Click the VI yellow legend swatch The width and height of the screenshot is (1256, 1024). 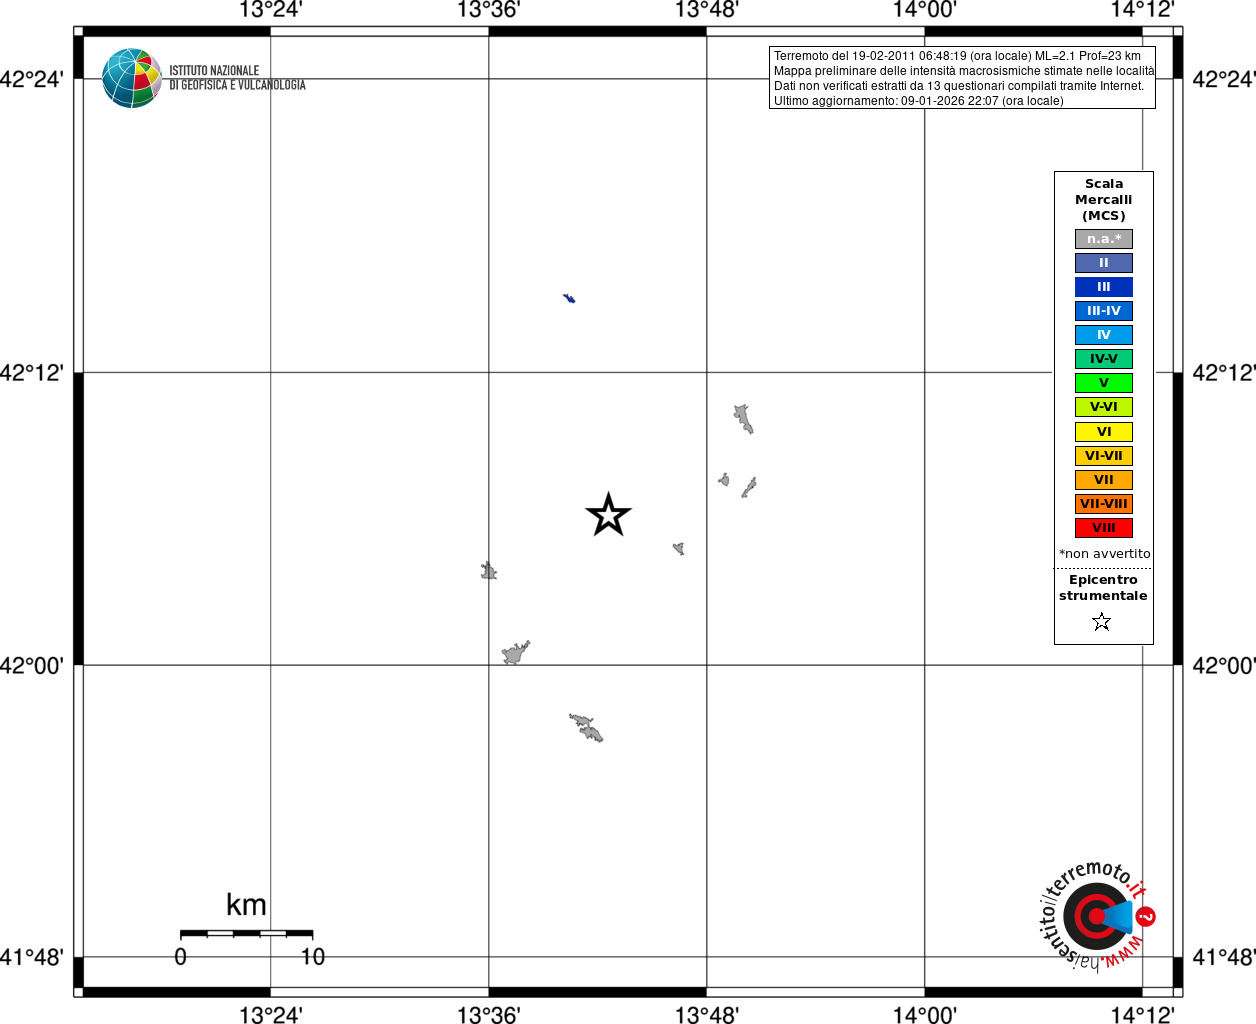(x=1104, y=432)
